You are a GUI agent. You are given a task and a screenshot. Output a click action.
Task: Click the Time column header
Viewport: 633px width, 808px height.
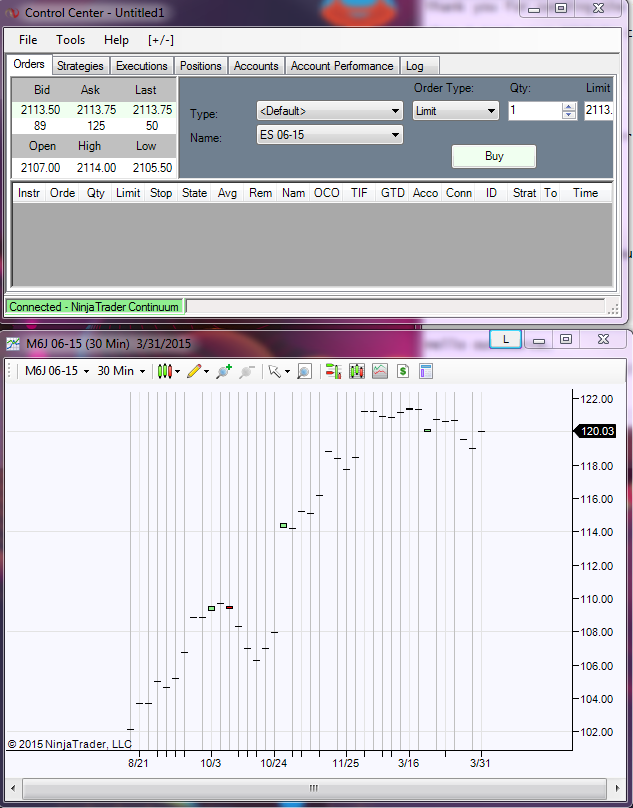tap(586, 193)
